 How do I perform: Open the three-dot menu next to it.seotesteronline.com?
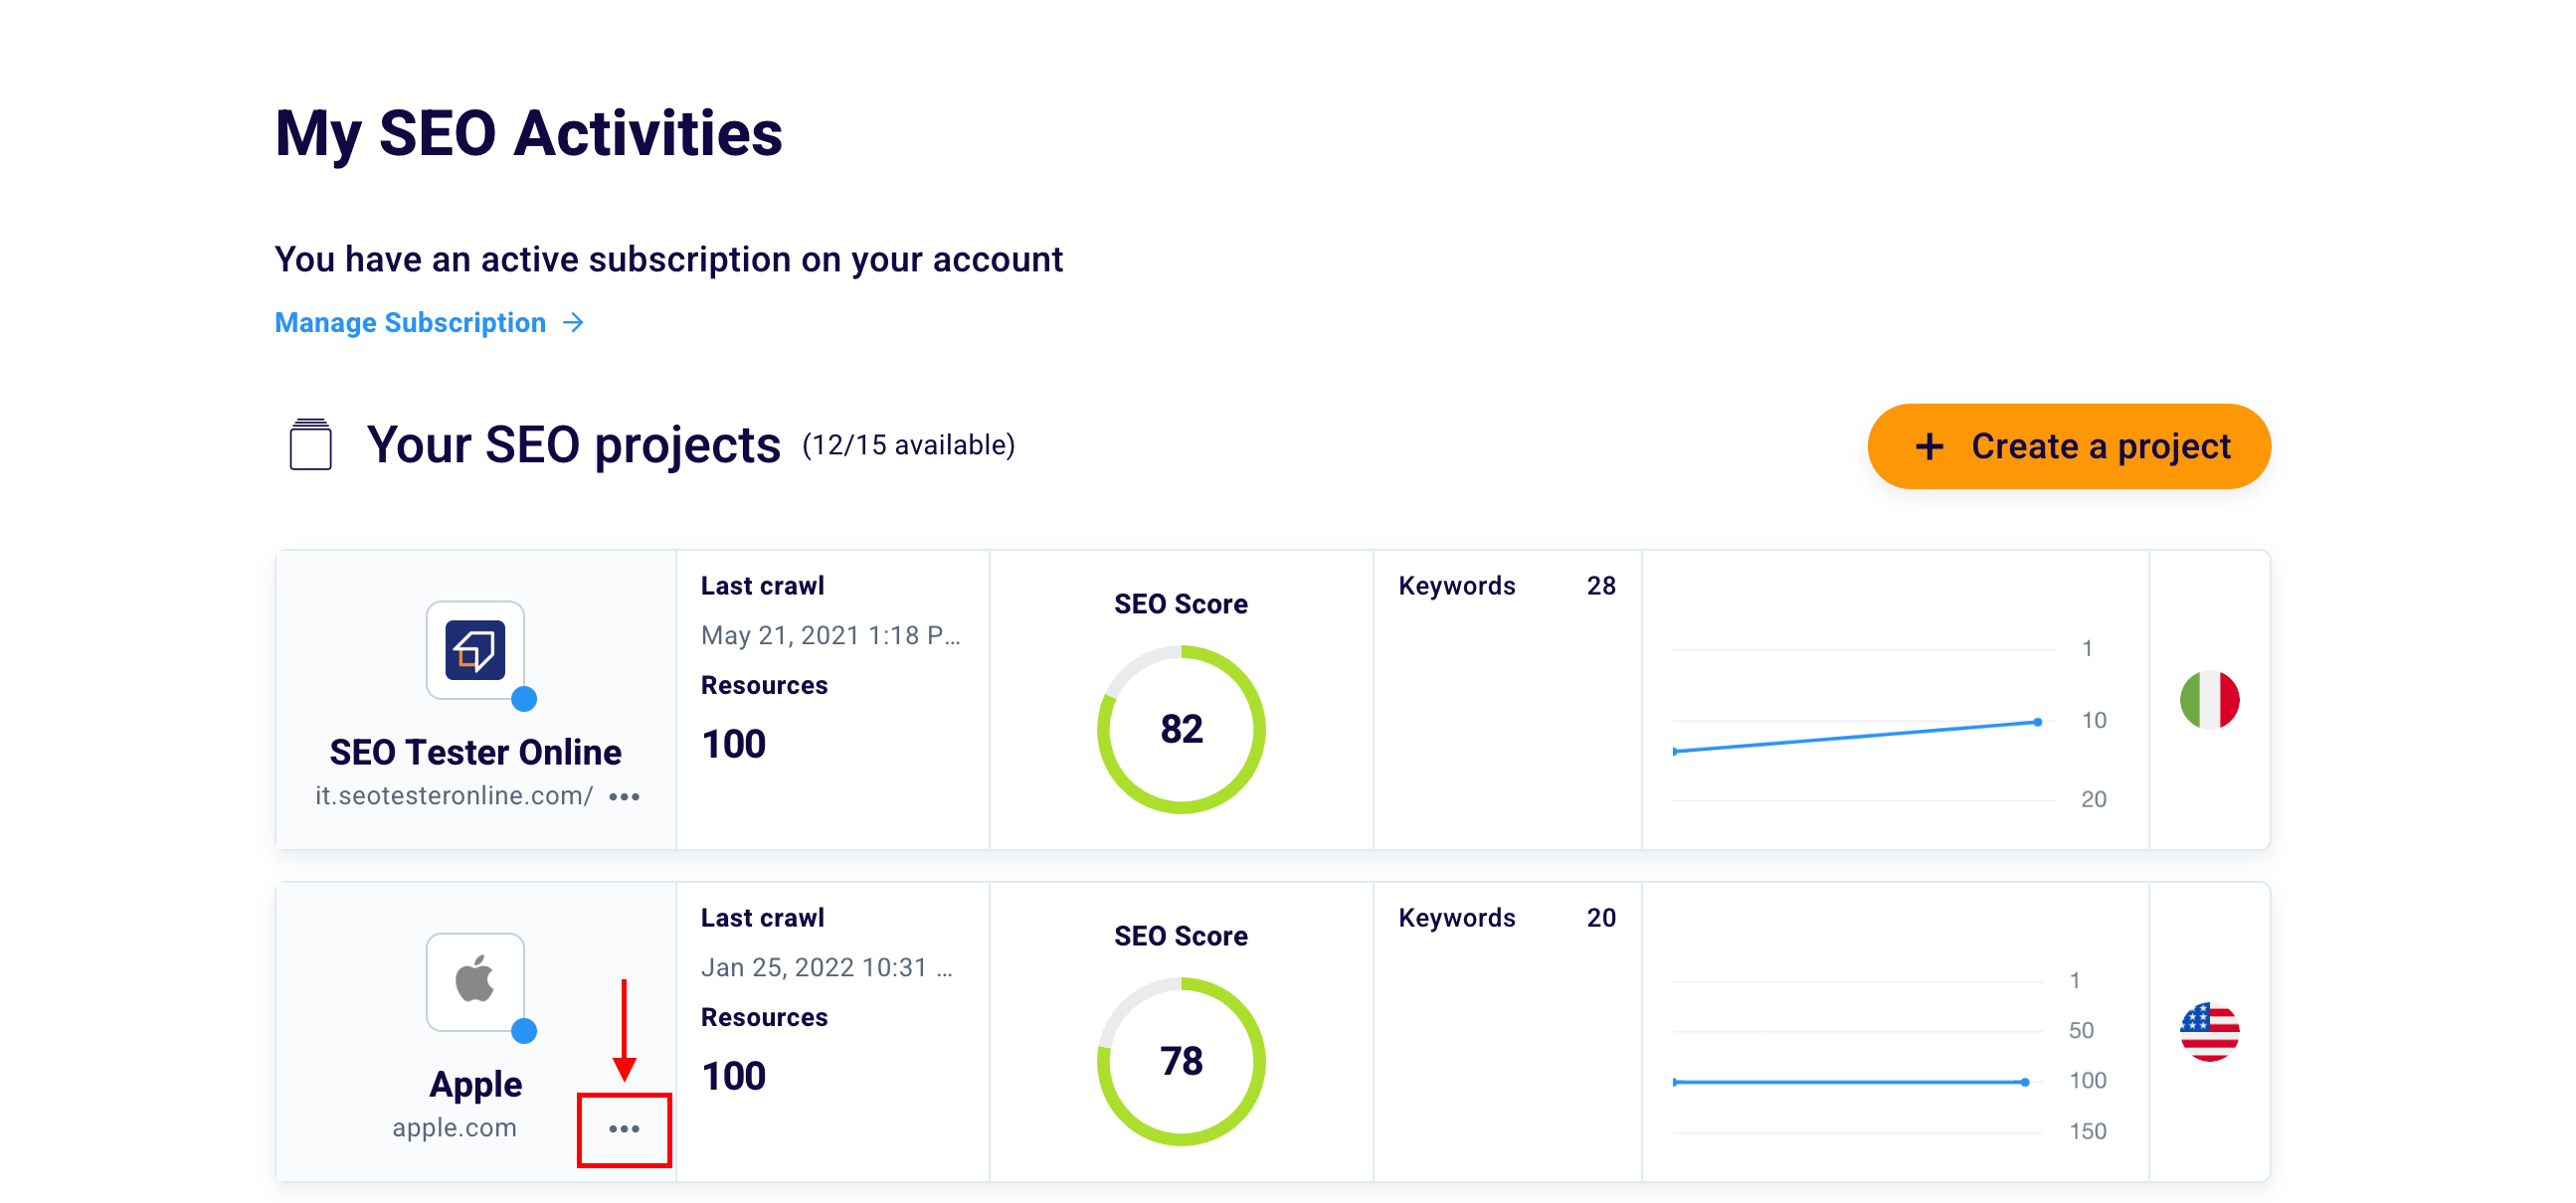tap(625, 798)
